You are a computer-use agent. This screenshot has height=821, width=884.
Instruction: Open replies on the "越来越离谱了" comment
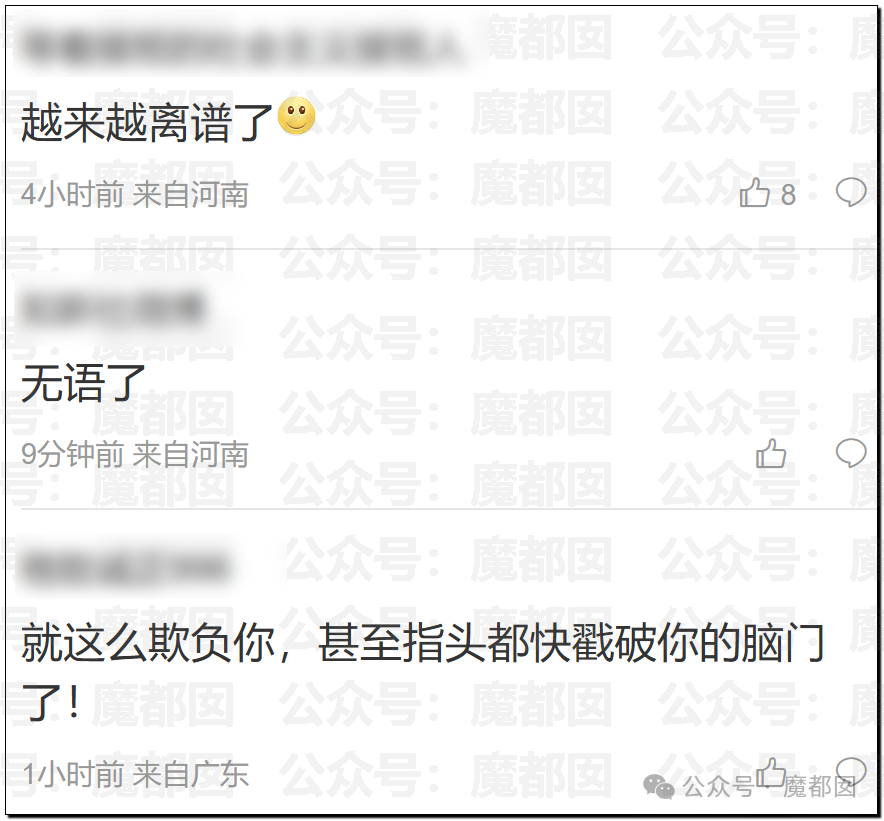(851, 193)
